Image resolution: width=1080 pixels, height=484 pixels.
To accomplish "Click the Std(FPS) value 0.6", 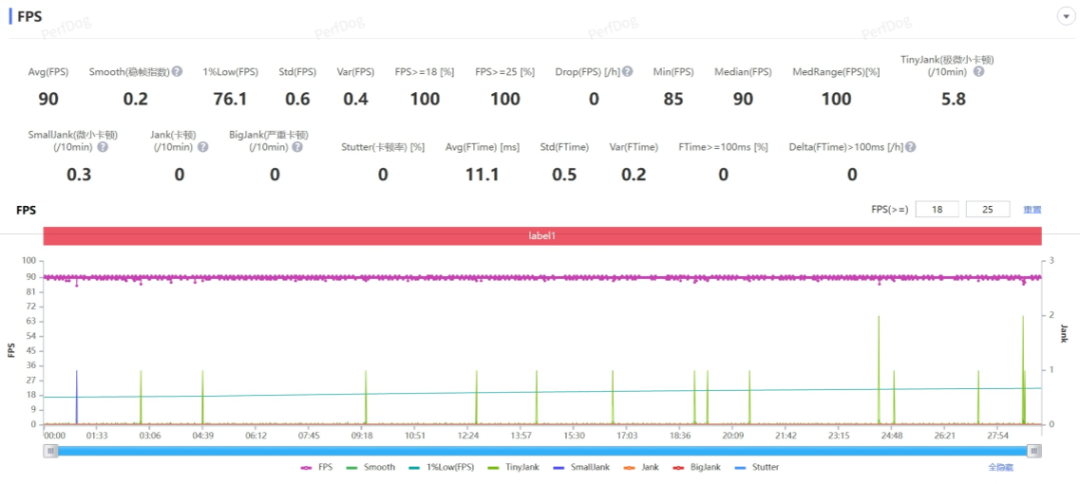I will pyautogui.click(x=298, y=99).
